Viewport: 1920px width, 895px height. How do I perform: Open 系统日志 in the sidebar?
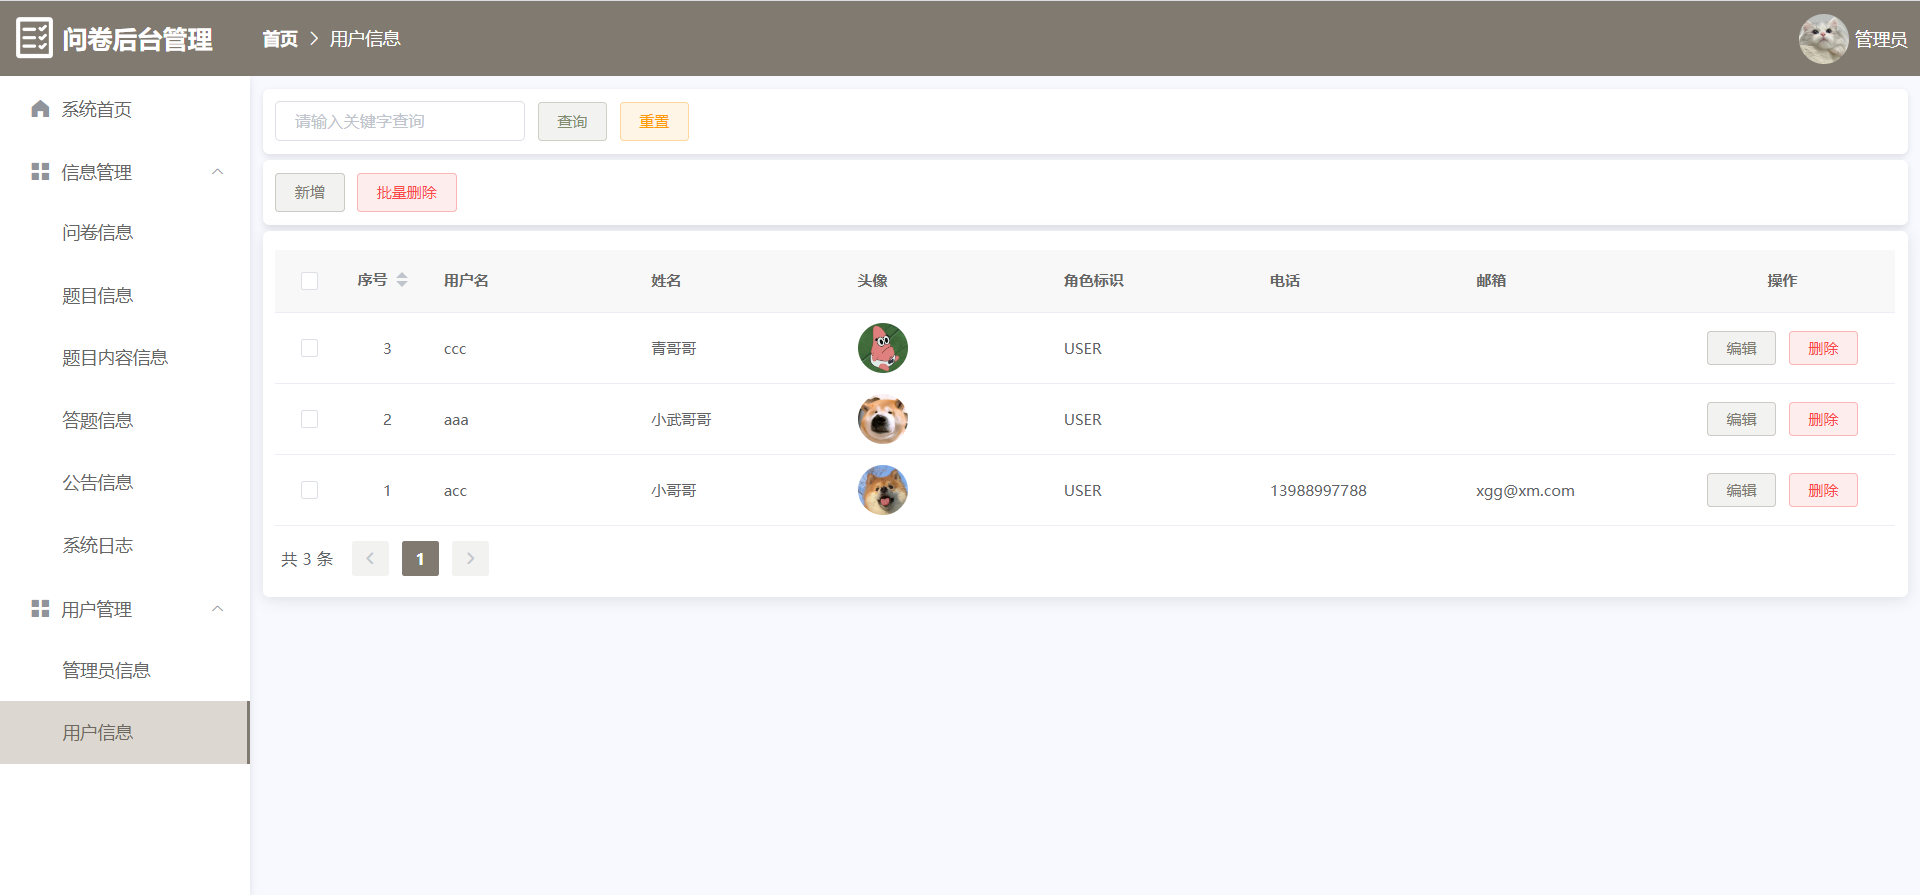(x=125, y=546)
